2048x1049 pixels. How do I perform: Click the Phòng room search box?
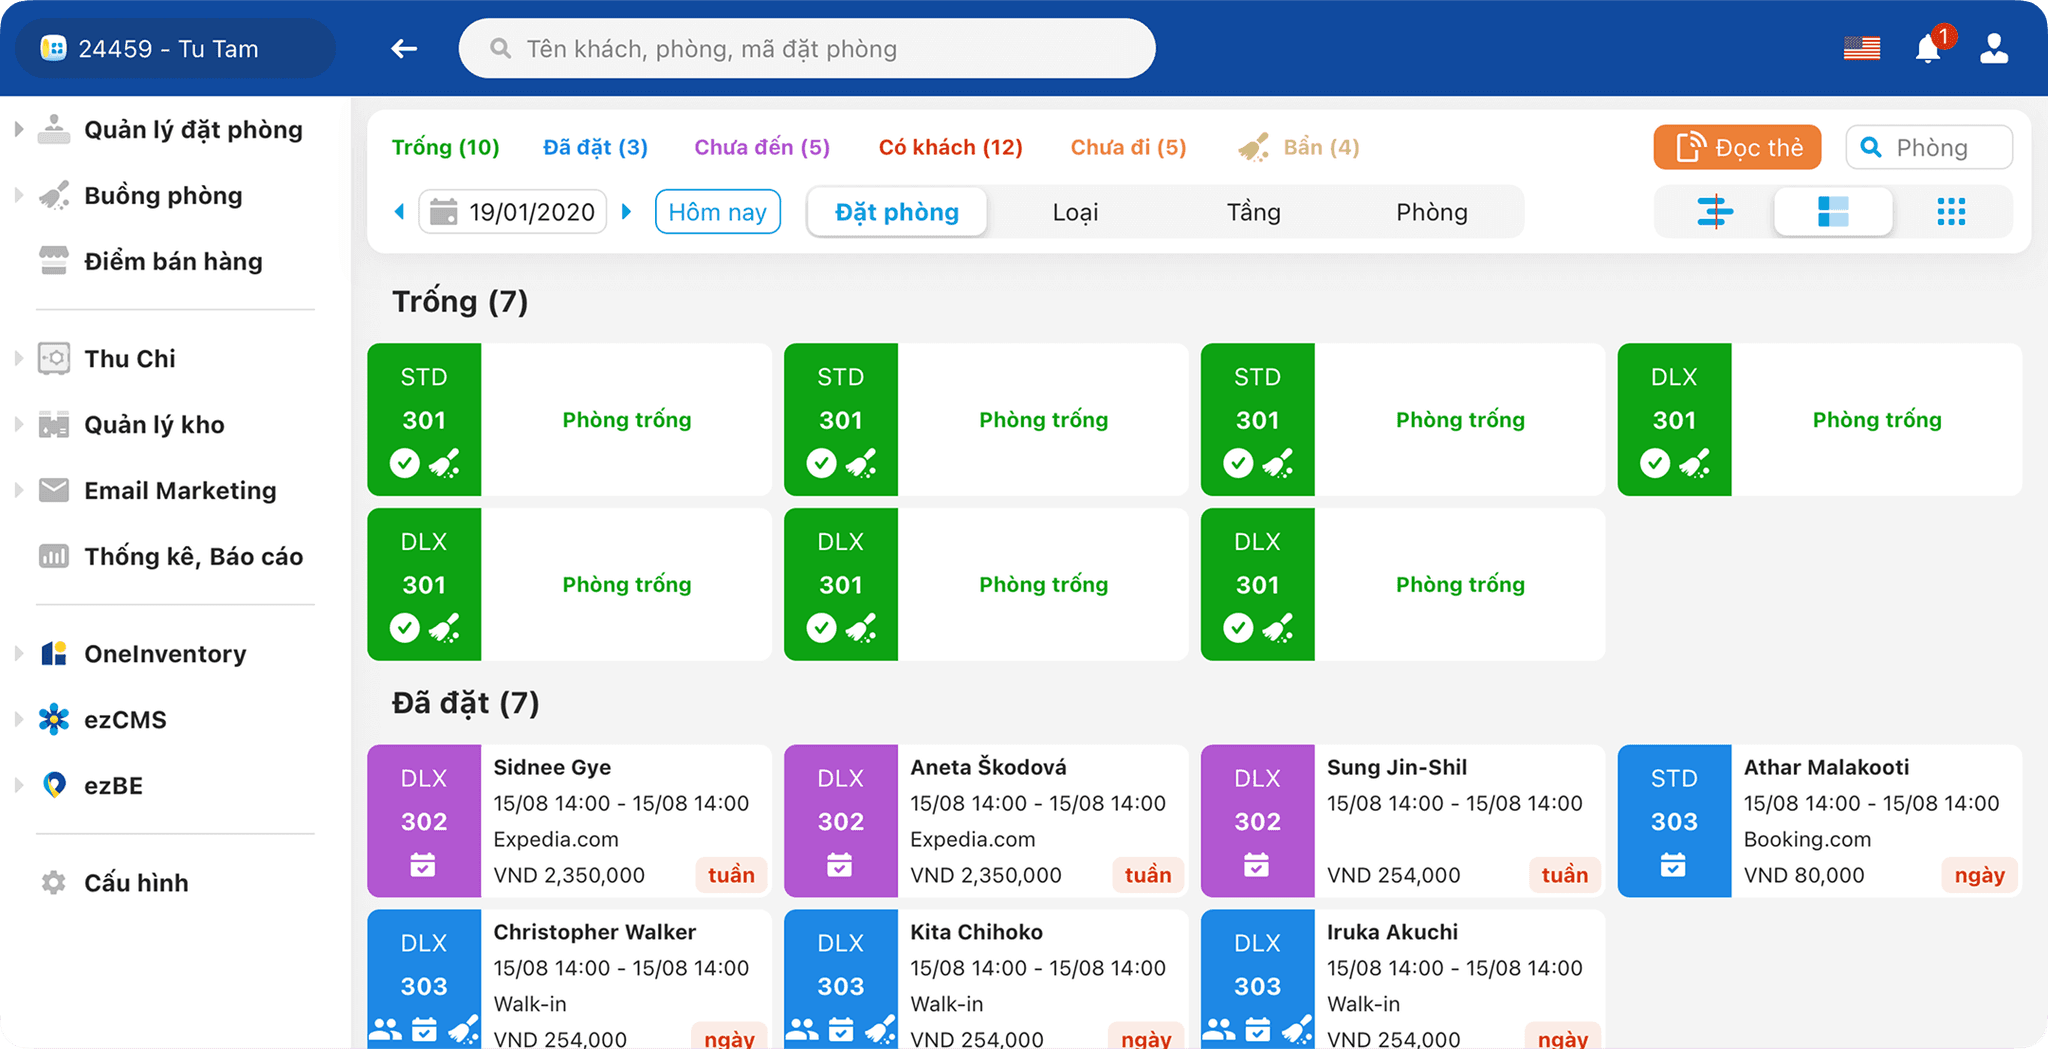pos(1929,147)
